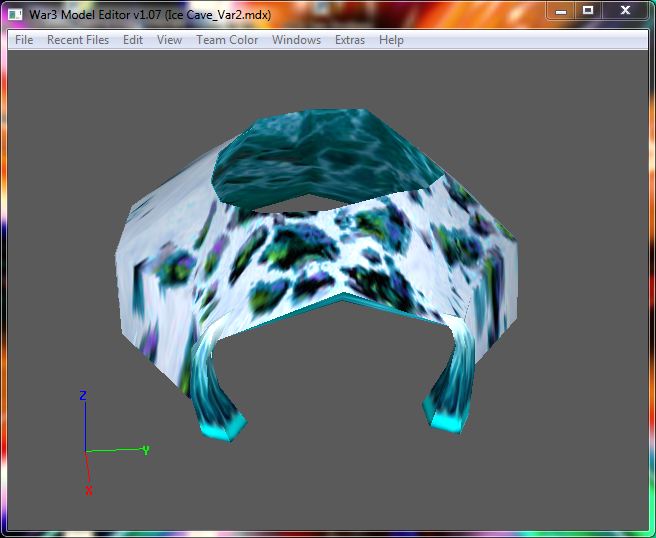Image resolution: width=656 pixels, height=538 pixels.
Task: Click the red X axis label
Action: click(x=89, y=491)
